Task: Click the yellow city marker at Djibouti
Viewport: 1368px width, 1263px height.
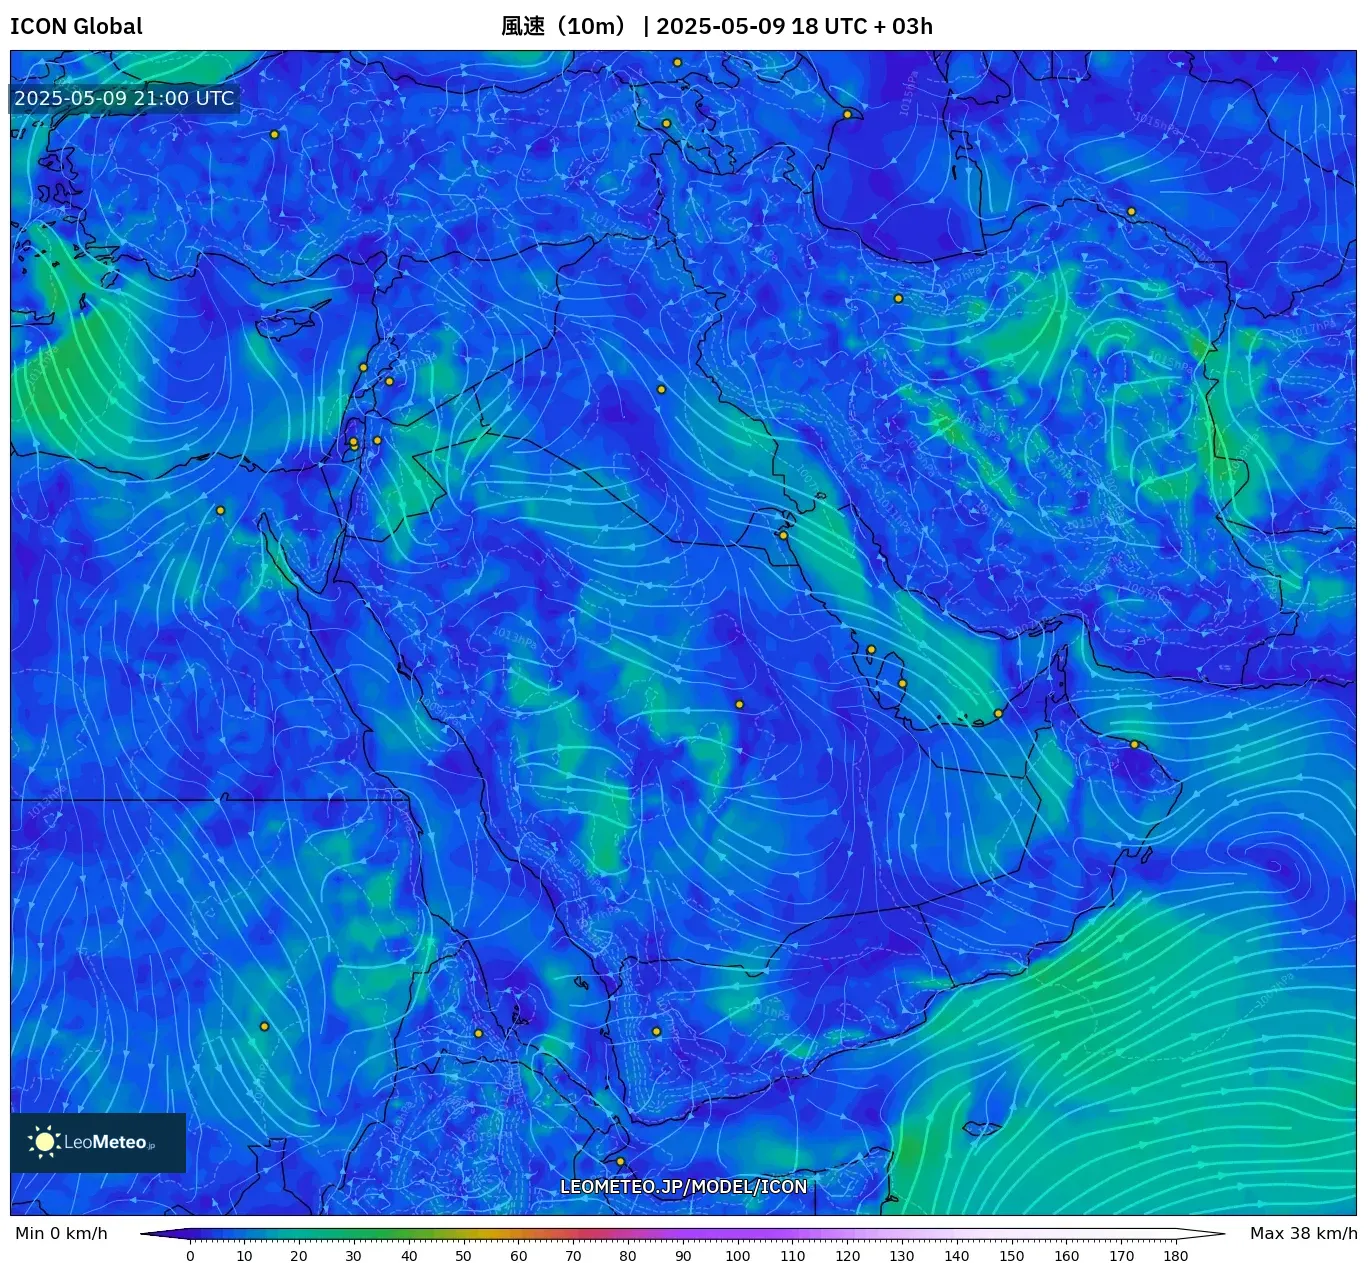Action: tap(620, 1161)
